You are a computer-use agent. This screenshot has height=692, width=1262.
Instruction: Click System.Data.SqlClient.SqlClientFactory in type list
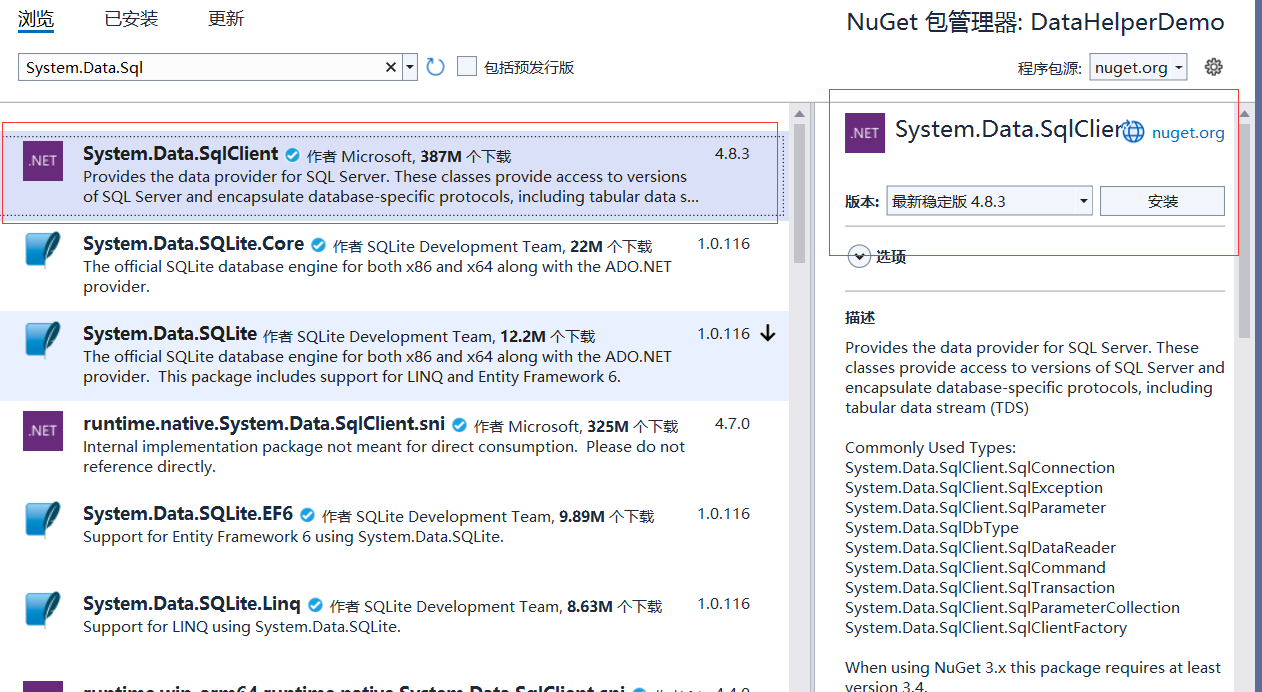click(986, 627)
